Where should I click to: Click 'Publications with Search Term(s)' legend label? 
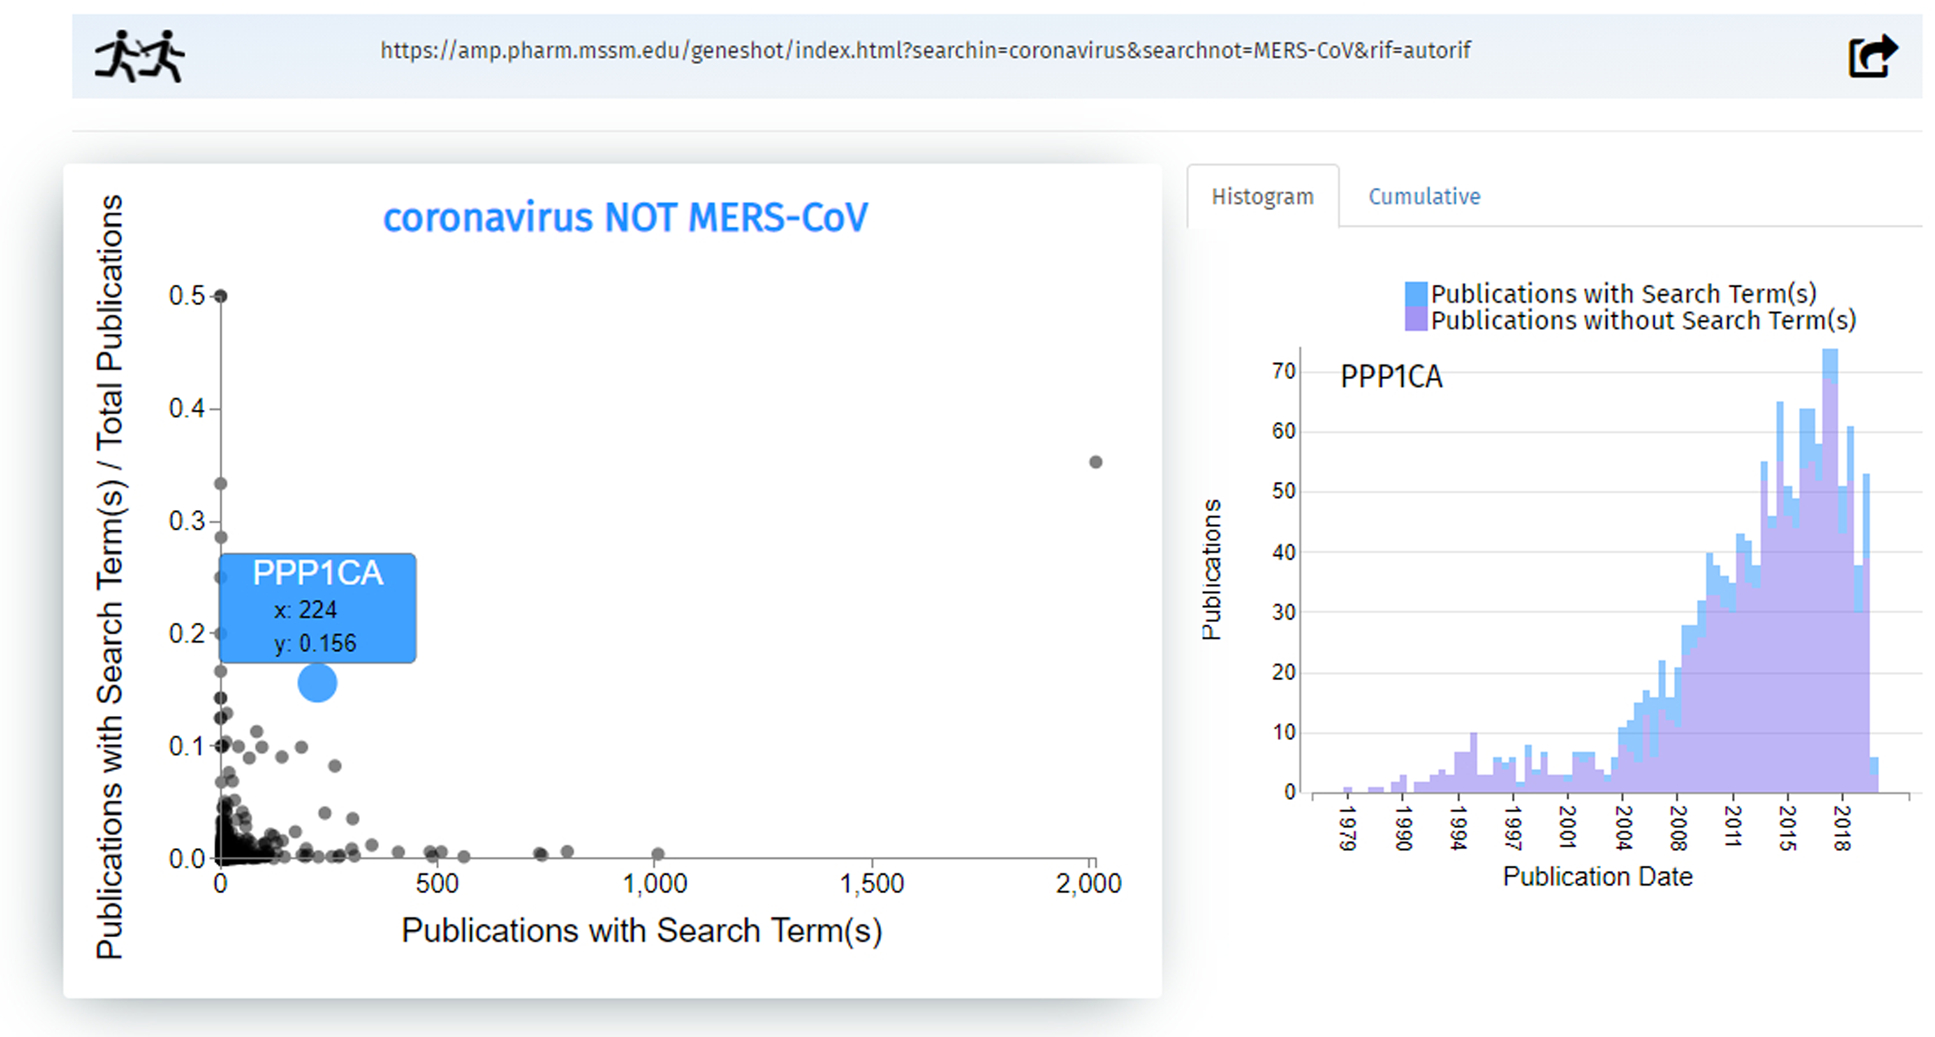[x=1623, y=294]
